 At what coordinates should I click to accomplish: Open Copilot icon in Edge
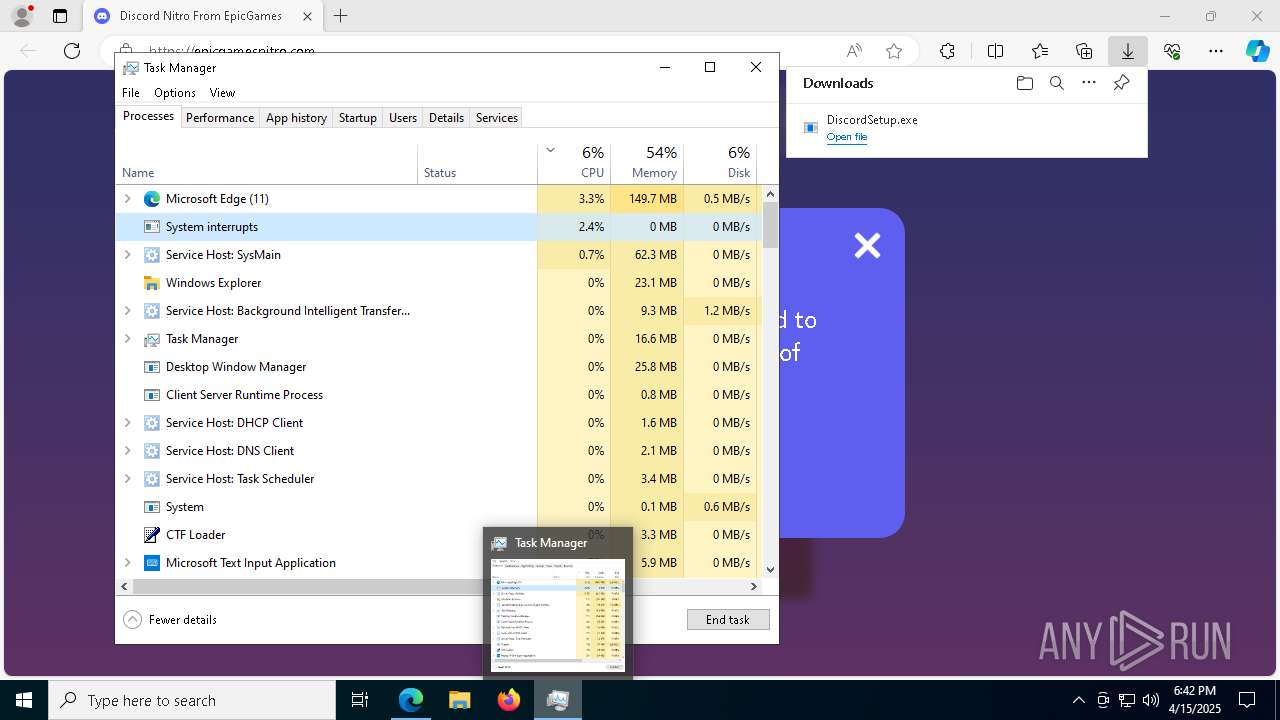(x=1257, y=51)
